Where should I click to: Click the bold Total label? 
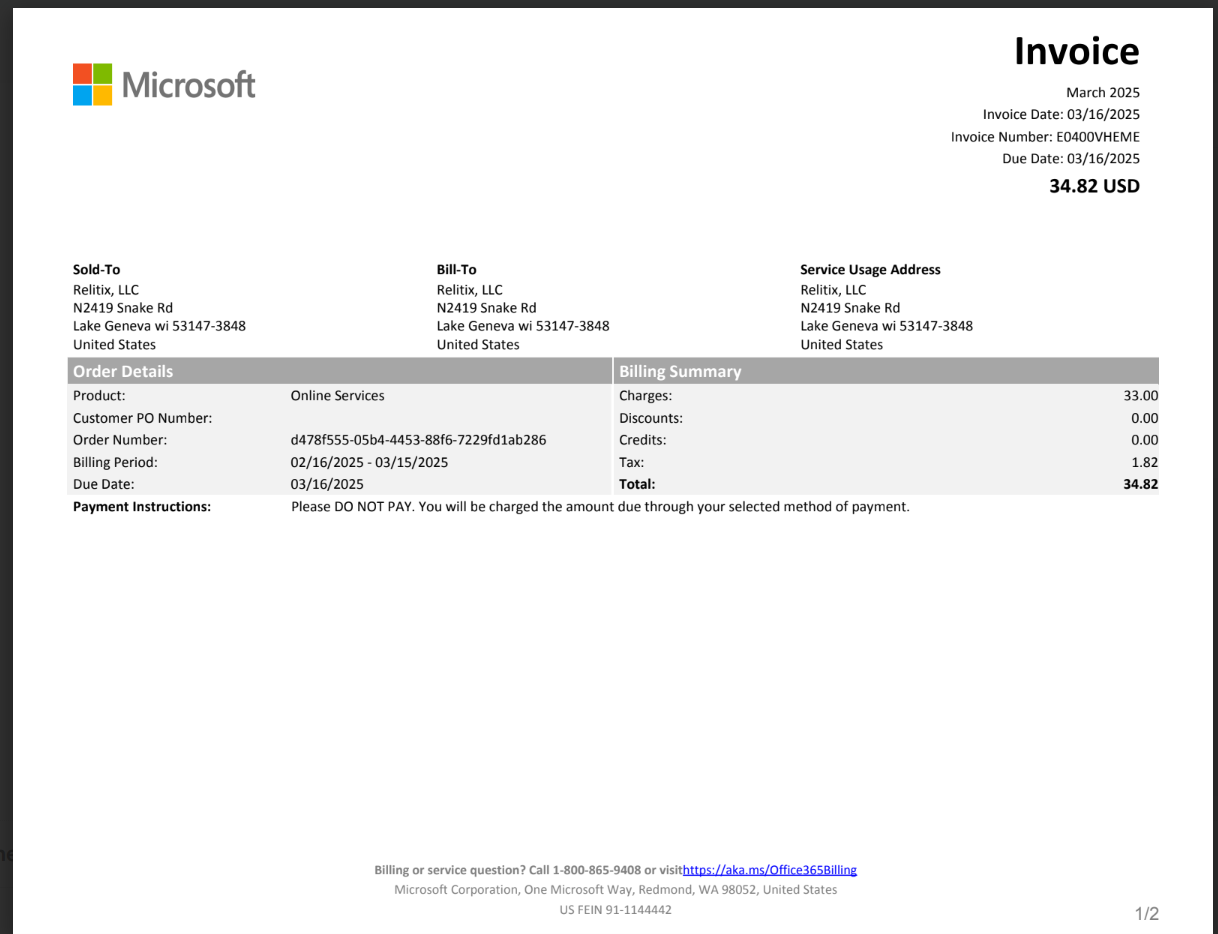637,484
